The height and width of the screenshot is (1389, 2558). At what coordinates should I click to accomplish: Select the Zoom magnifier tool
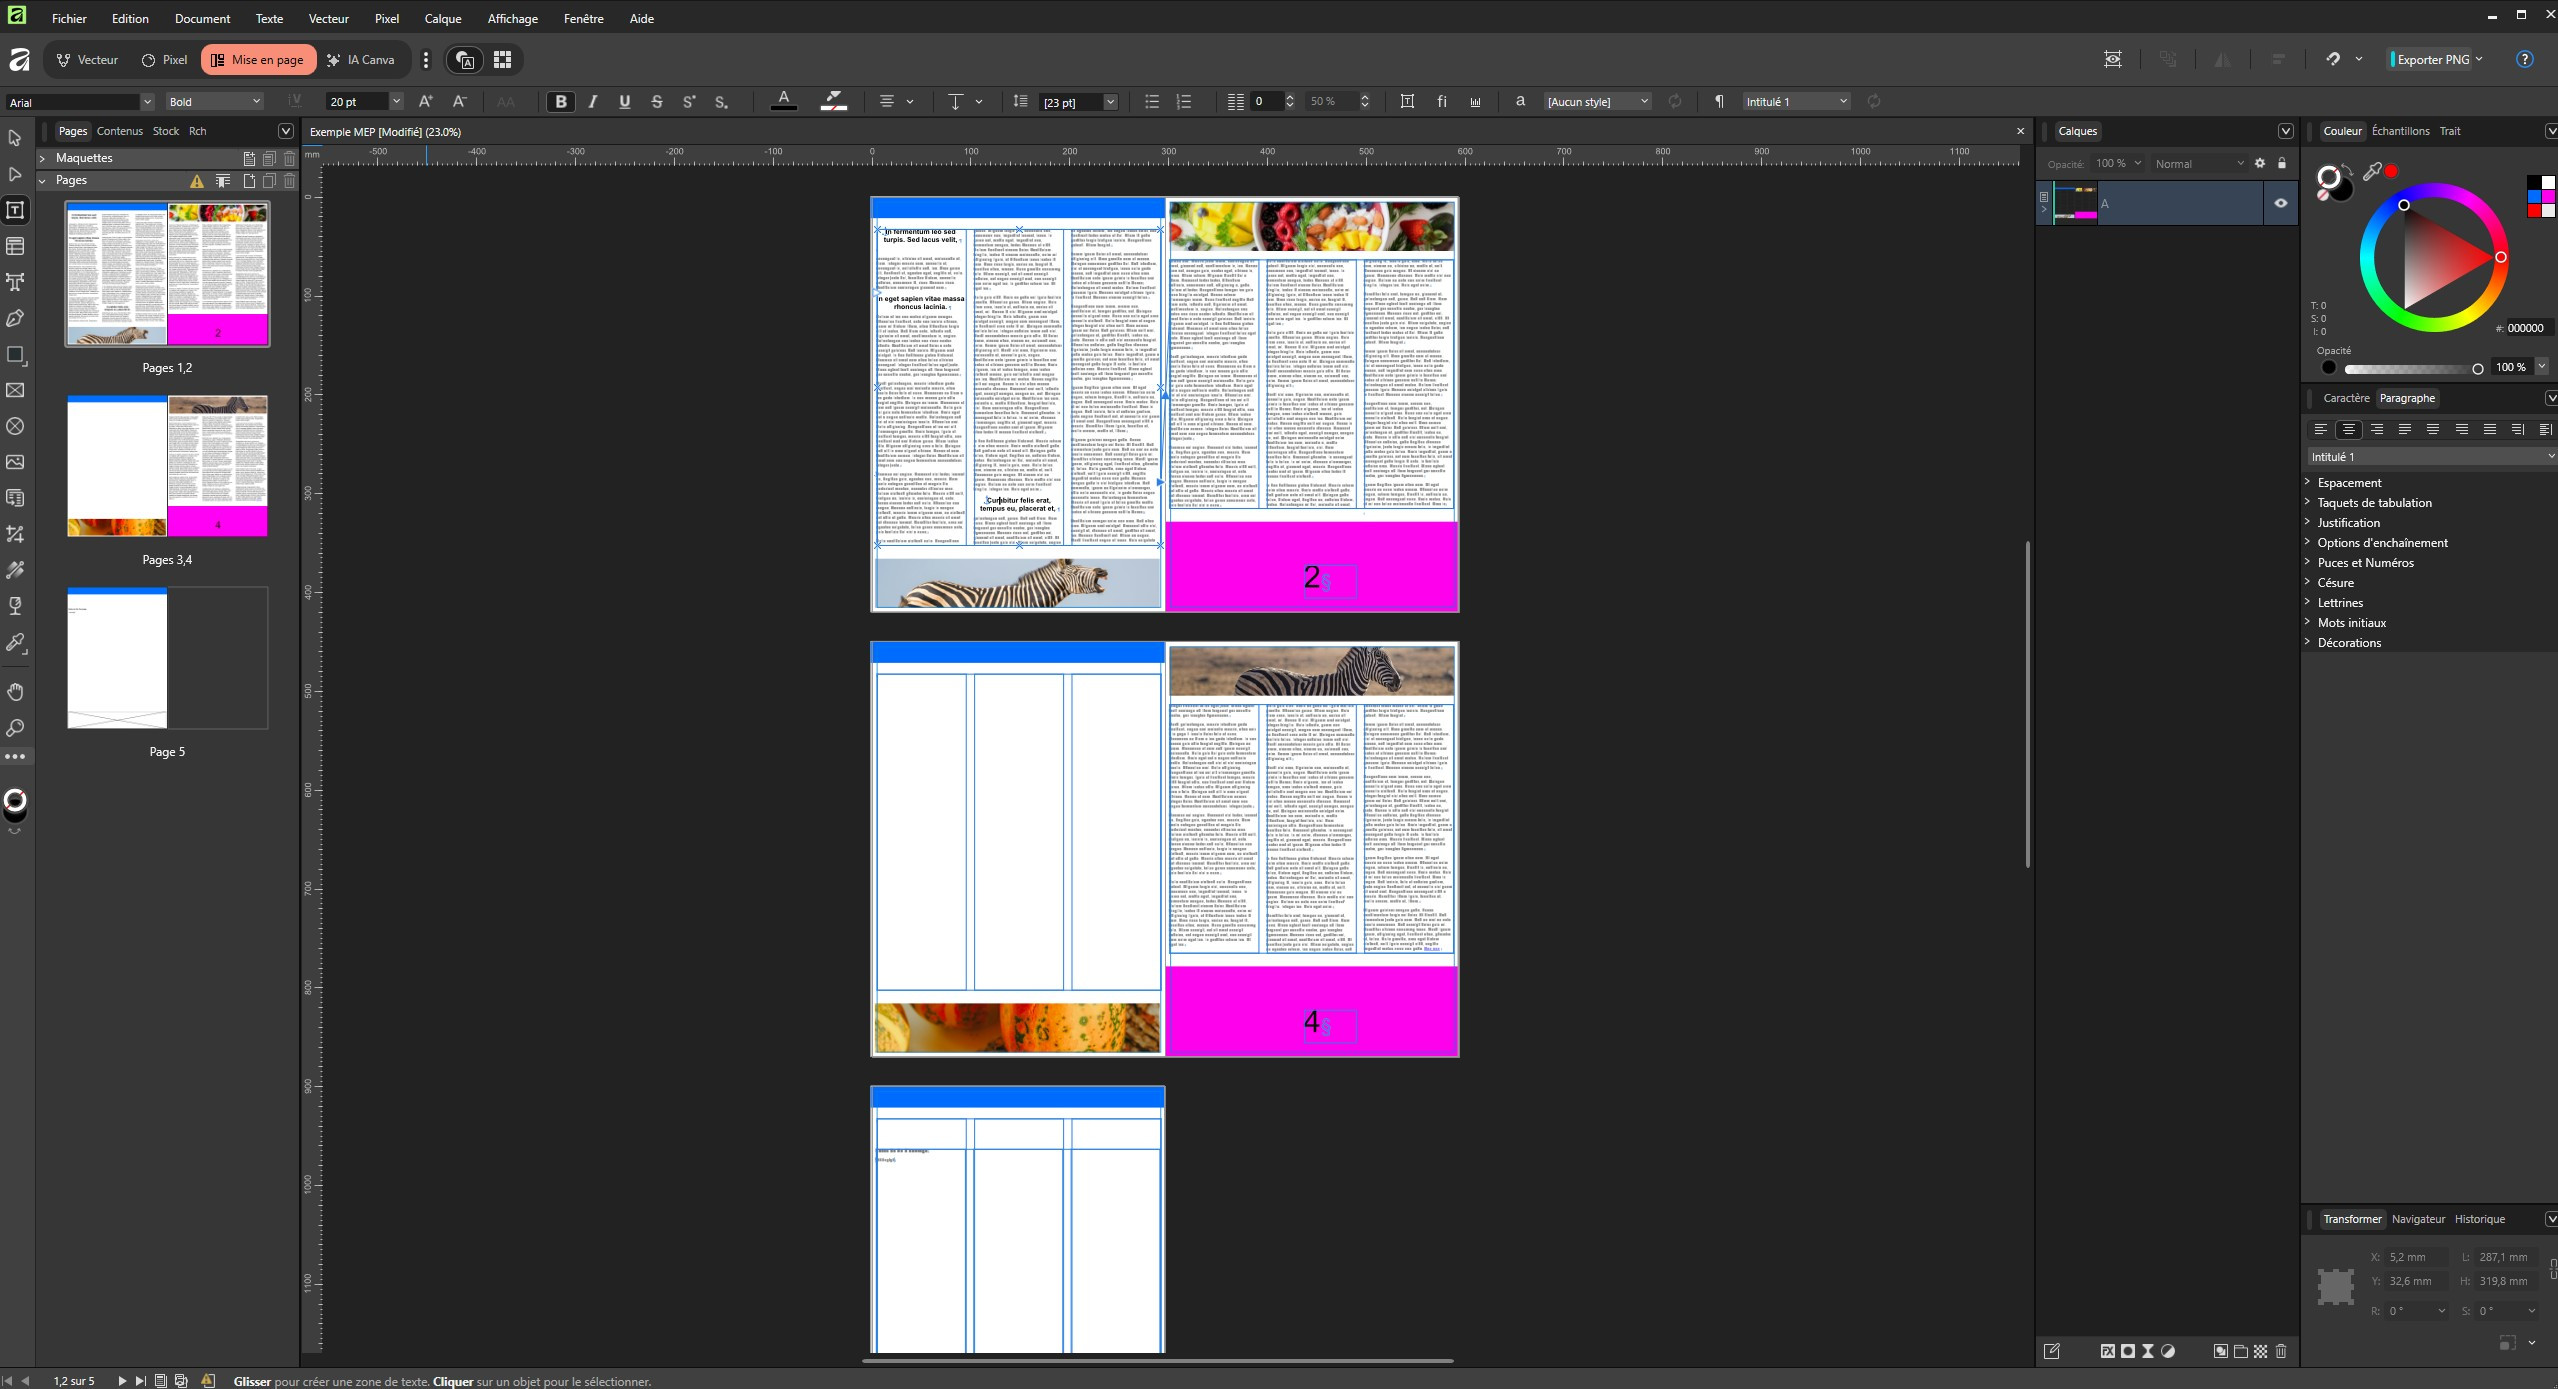15,728
